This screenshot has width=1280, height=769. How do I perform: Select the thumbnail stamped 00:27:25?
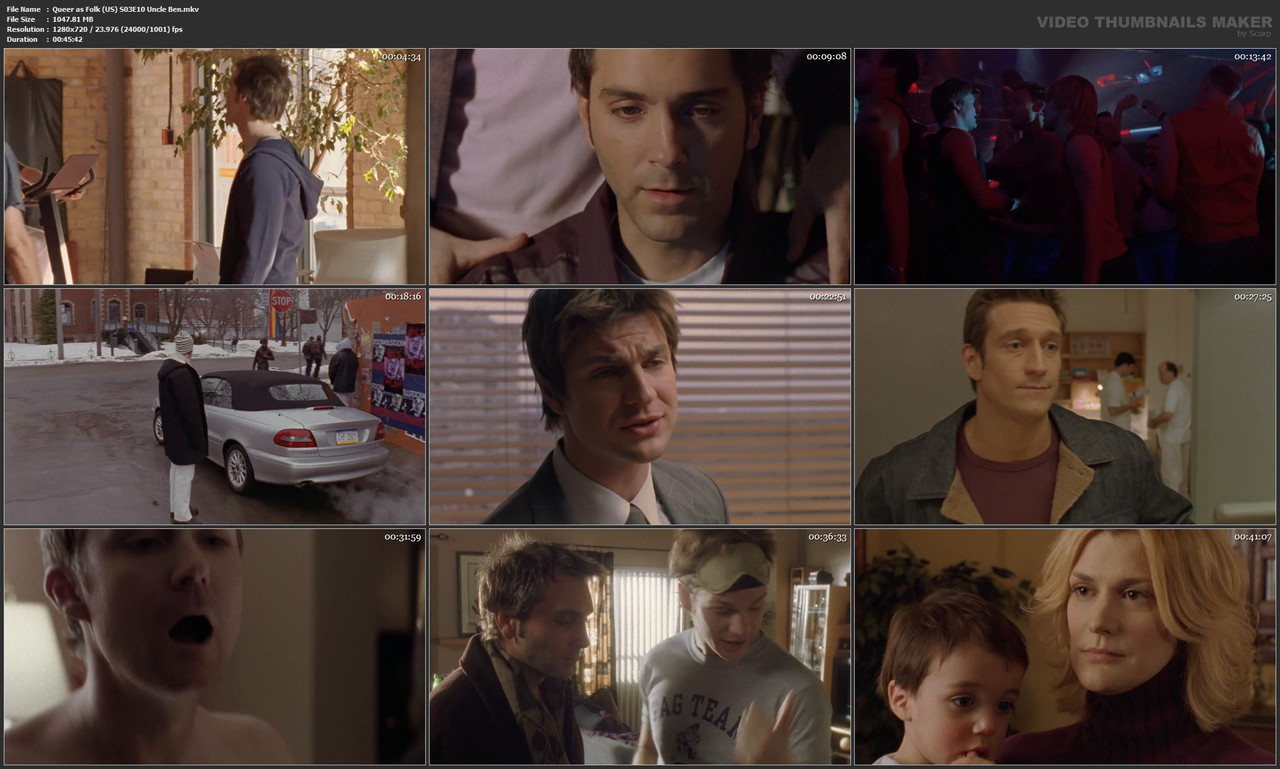[x=1065, y=407]
